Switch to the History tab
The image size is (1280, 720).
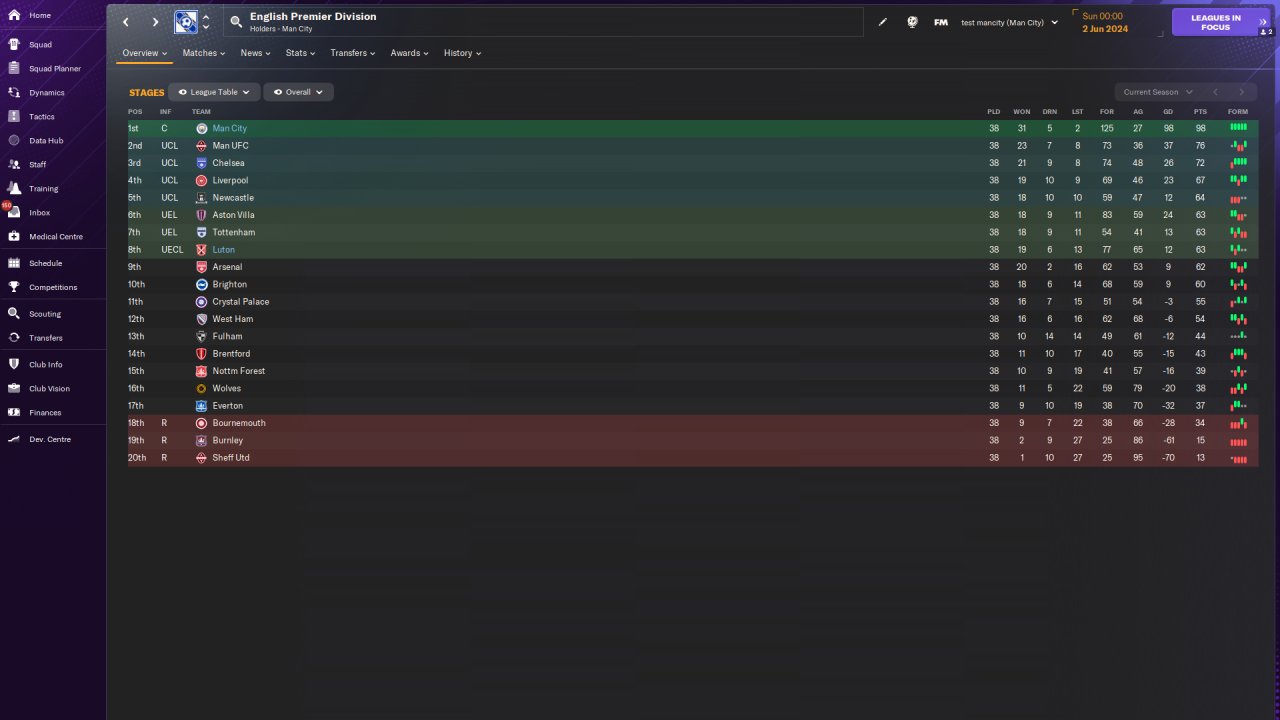click(x=462, y=53)
